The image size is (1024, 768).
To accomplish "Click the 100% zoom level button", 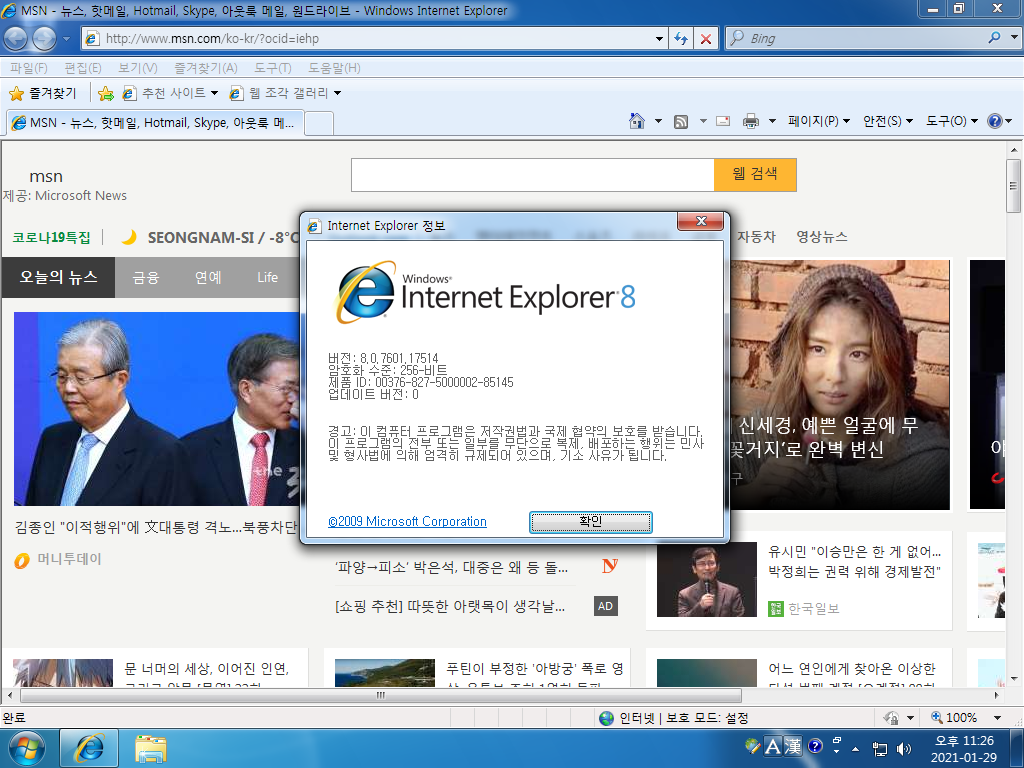I will (955, 718).
